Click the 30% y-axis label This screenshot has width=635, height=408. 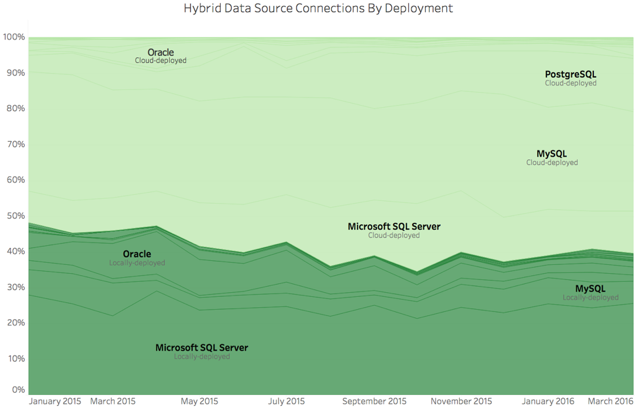16,287
